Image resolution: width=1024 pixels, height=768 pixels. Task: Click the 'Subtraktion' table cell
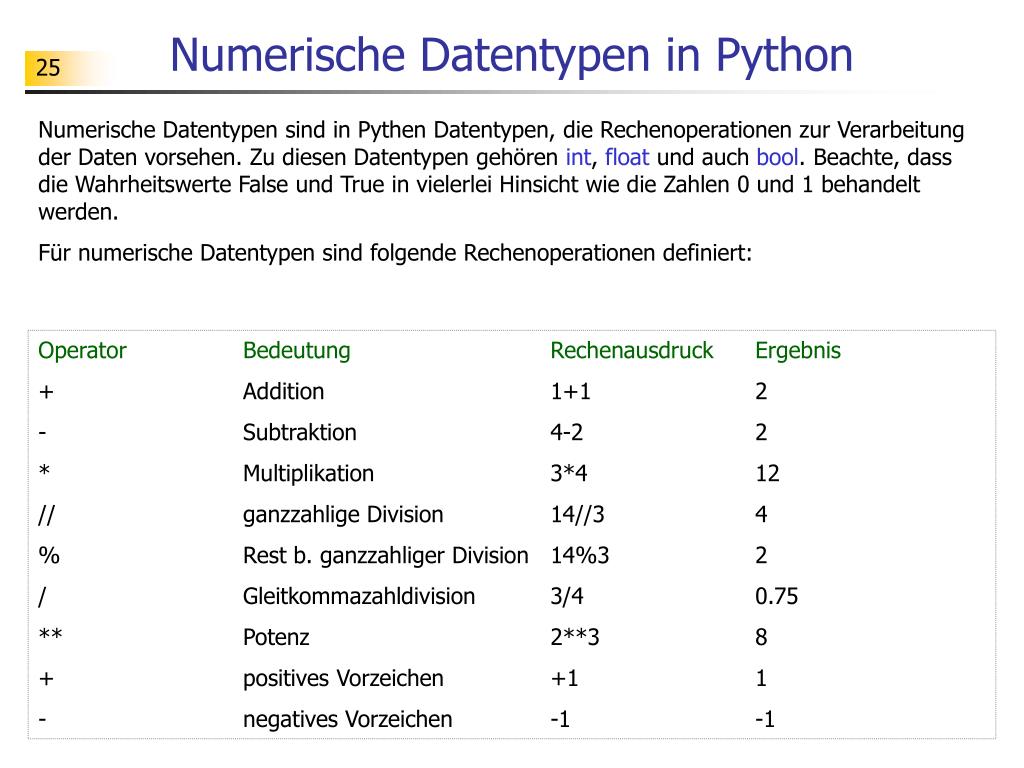pos(300,432)
